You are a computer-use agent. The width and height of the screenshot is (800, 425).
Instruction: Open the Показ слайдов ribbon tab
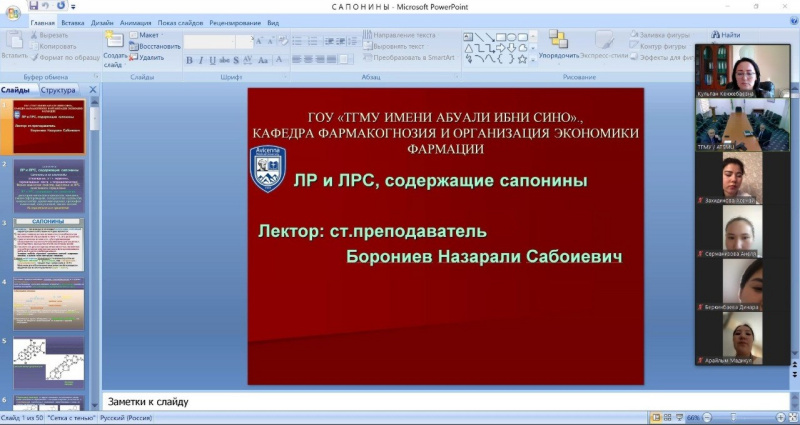180,23
